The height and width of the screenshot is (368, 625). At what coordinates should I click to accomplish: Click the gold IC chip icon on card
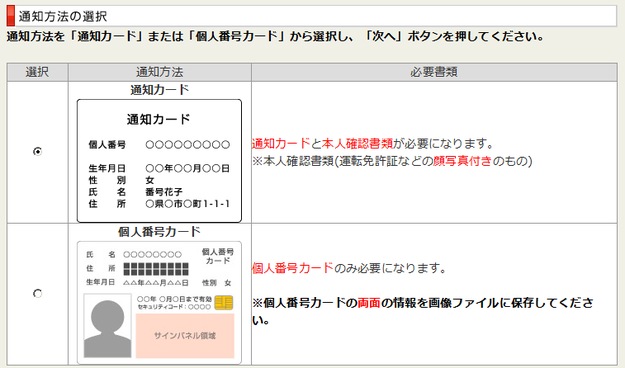click(x=224, y=303)
